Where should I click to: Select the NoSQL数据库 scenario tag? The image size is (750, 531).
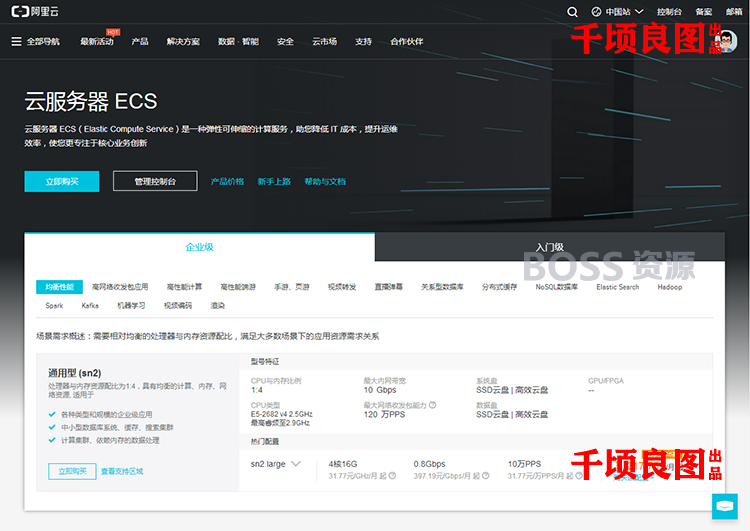point(557,287)
